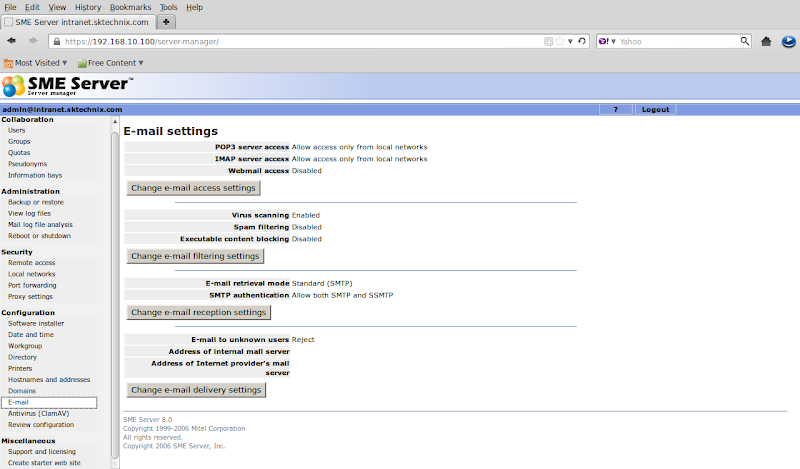This screenshot has width=800, height=469.
Task: Click the magnifier search icon
Action: tap(744, 41)
